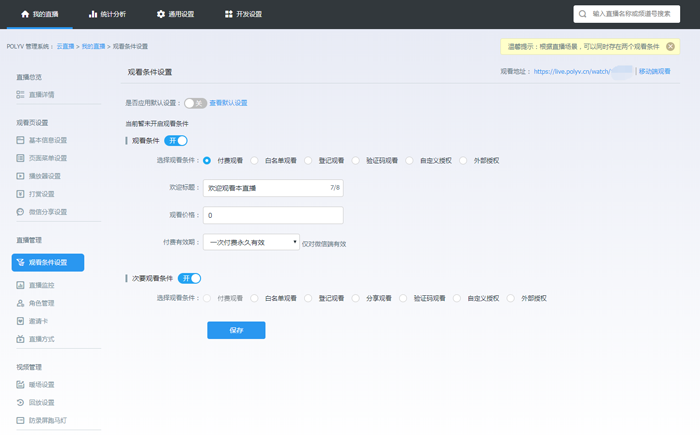Disable the 次要观看条件 switch
The image size is (700, 435).
click(x=189, y=278)
